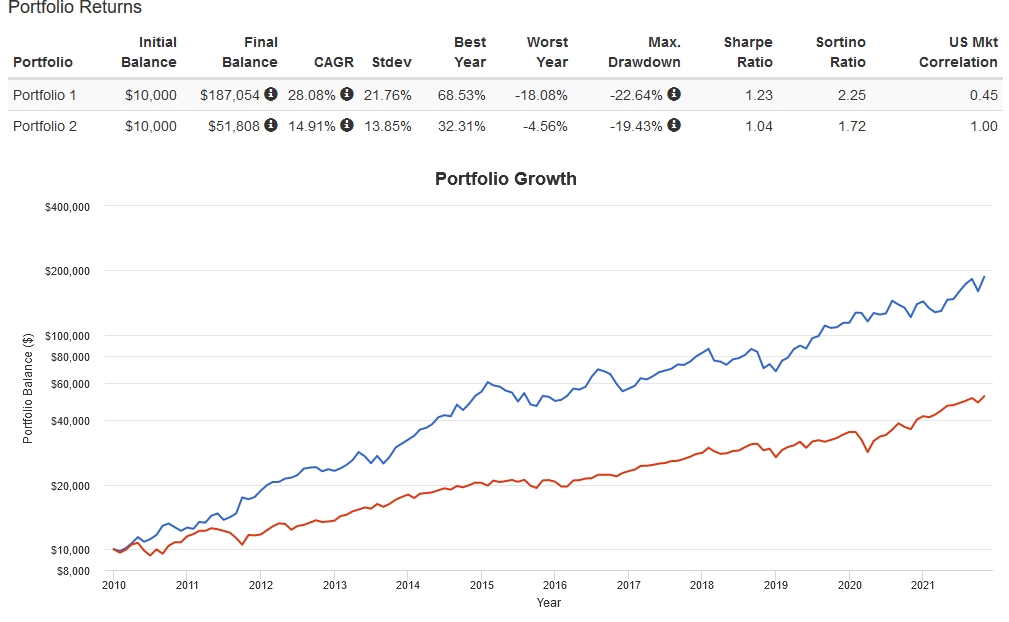Screen dimensions: 1009x622
Task: Click the Max. Drawdown column header
Action: click(x=644, y=52)
